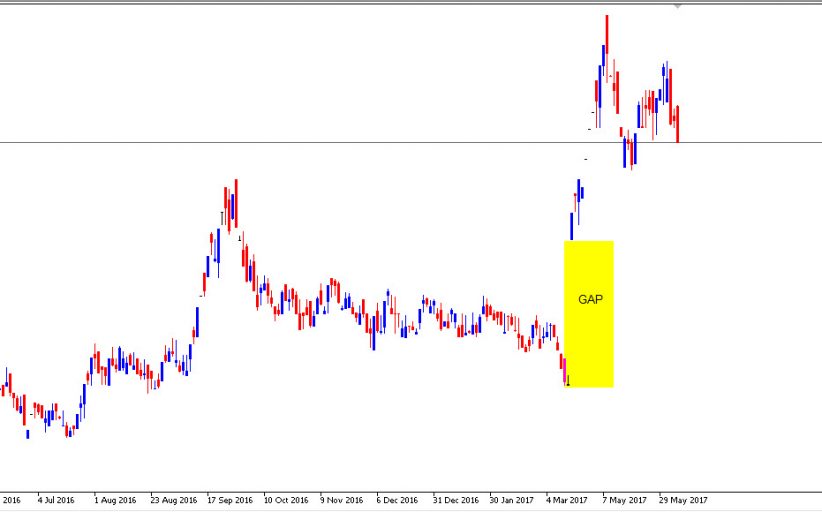Click the 1 Aug 2016 date label

click(115, 500)
